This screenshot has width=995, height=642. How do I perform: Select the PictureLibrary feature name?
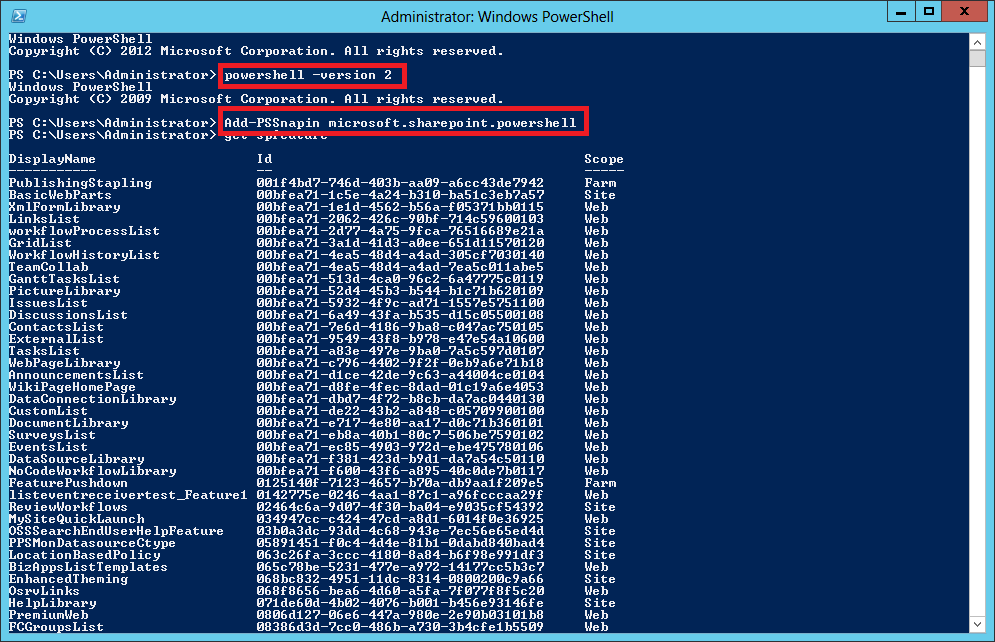pyautogui.click(x=64, y=291)
